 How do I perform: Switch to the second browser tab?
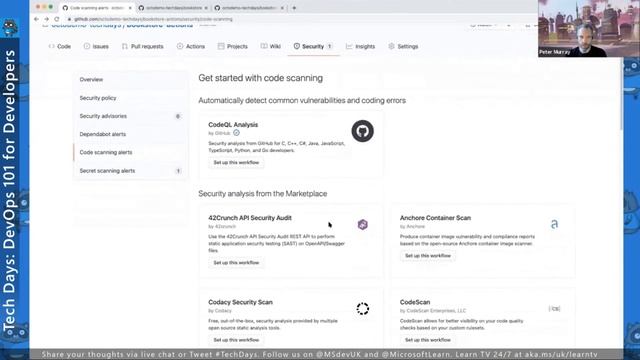click(173, 8)
